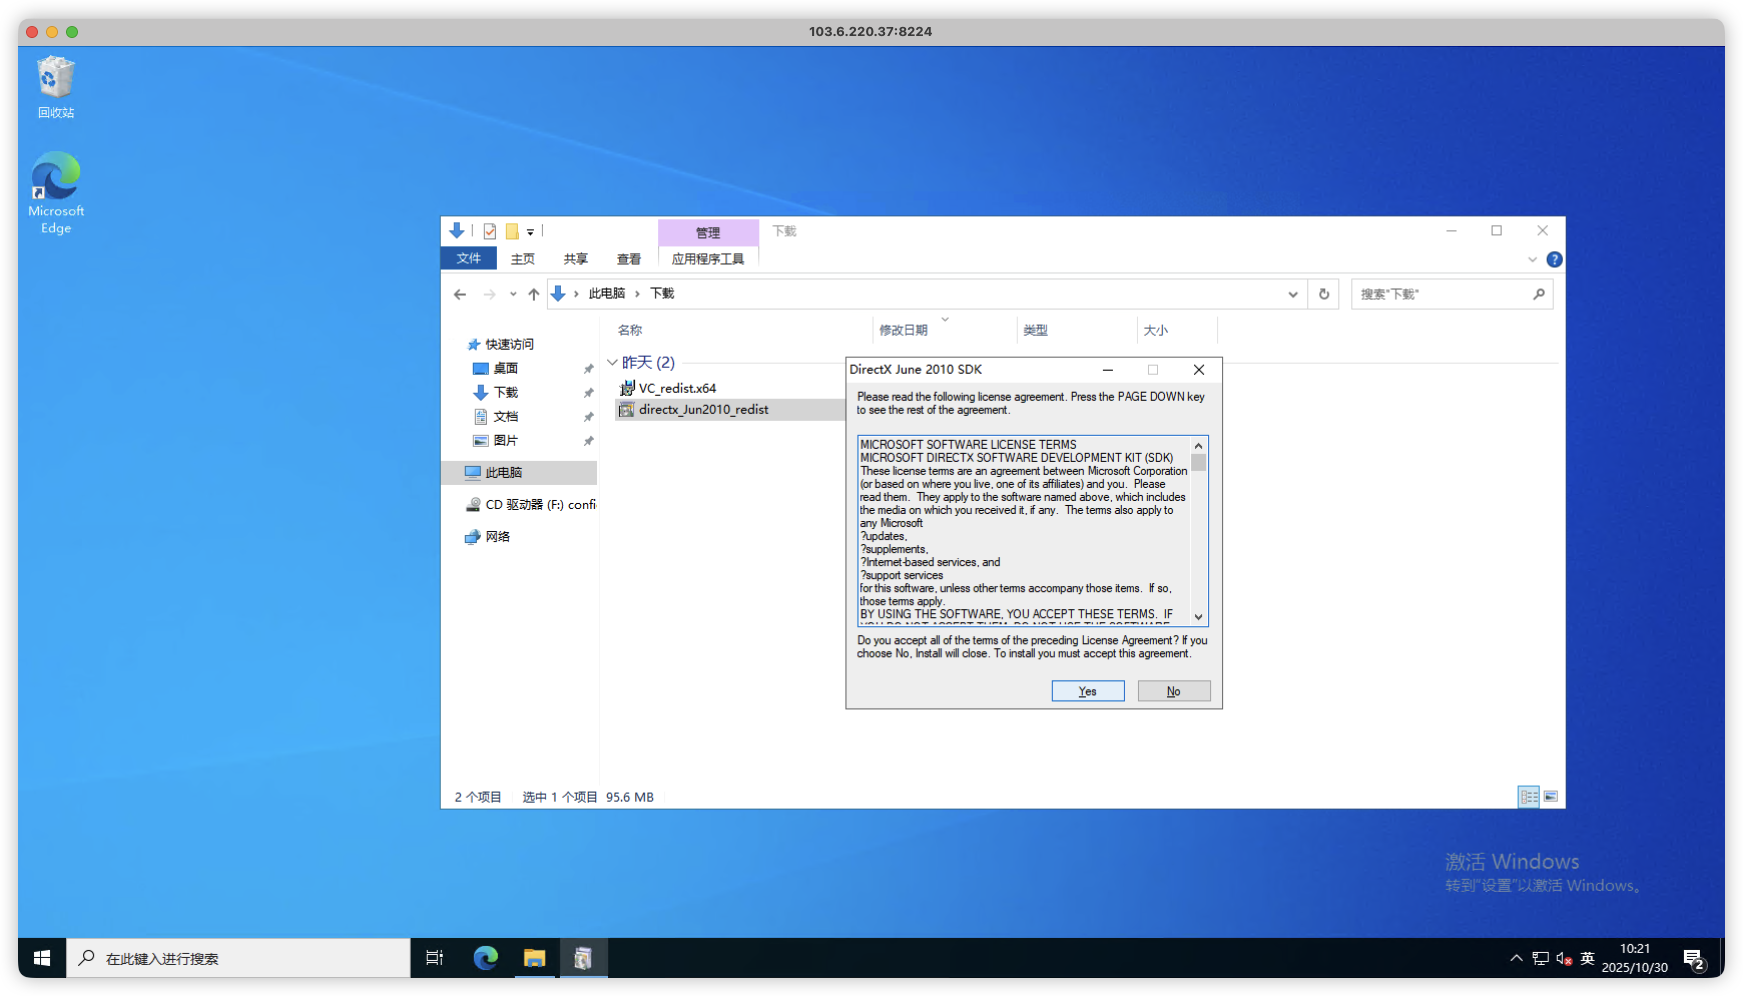
Task: Expand the address bar history dropdown
Action: 1293,294
